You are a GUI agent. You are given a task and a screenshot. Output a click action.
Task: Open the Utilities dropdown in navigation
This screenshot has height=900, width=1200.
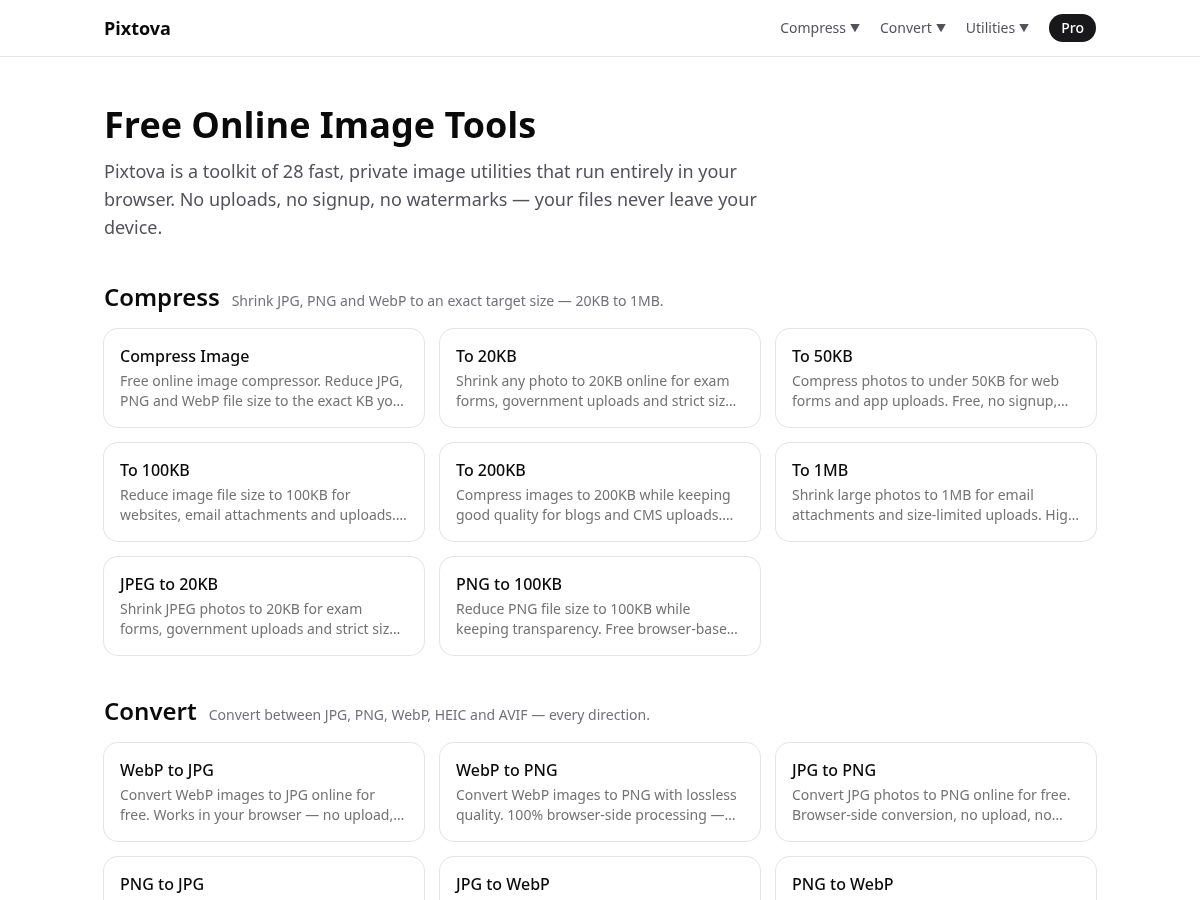point(997,28)
